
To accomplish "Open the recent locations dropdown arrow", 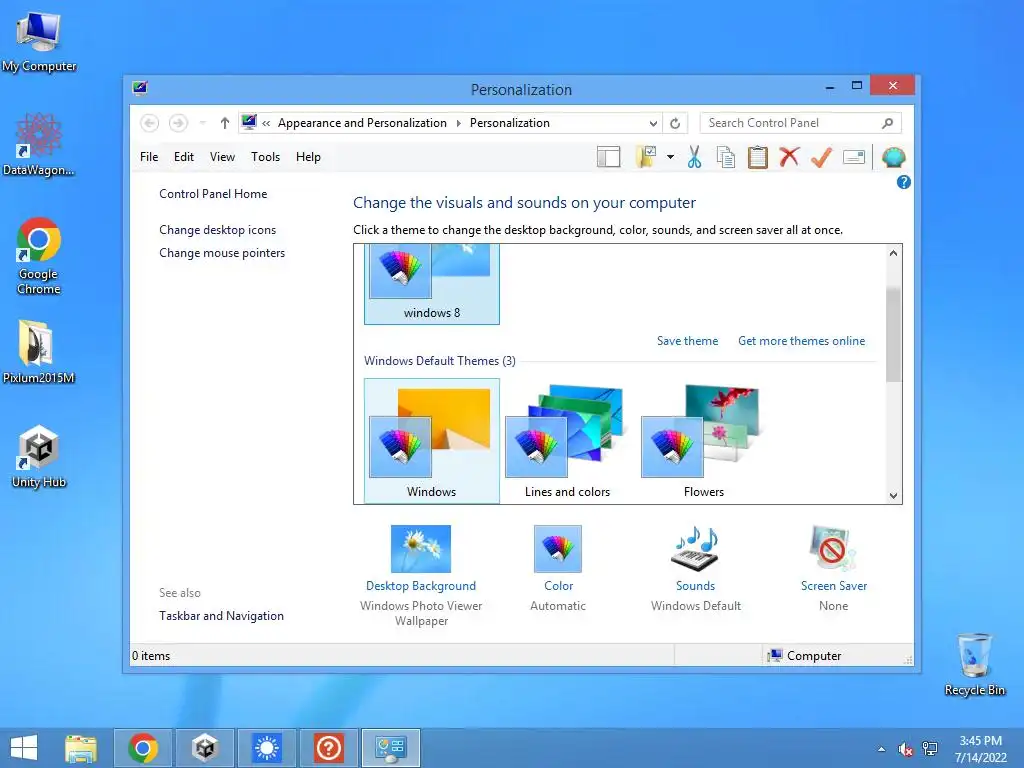I will tap(202, 123).
